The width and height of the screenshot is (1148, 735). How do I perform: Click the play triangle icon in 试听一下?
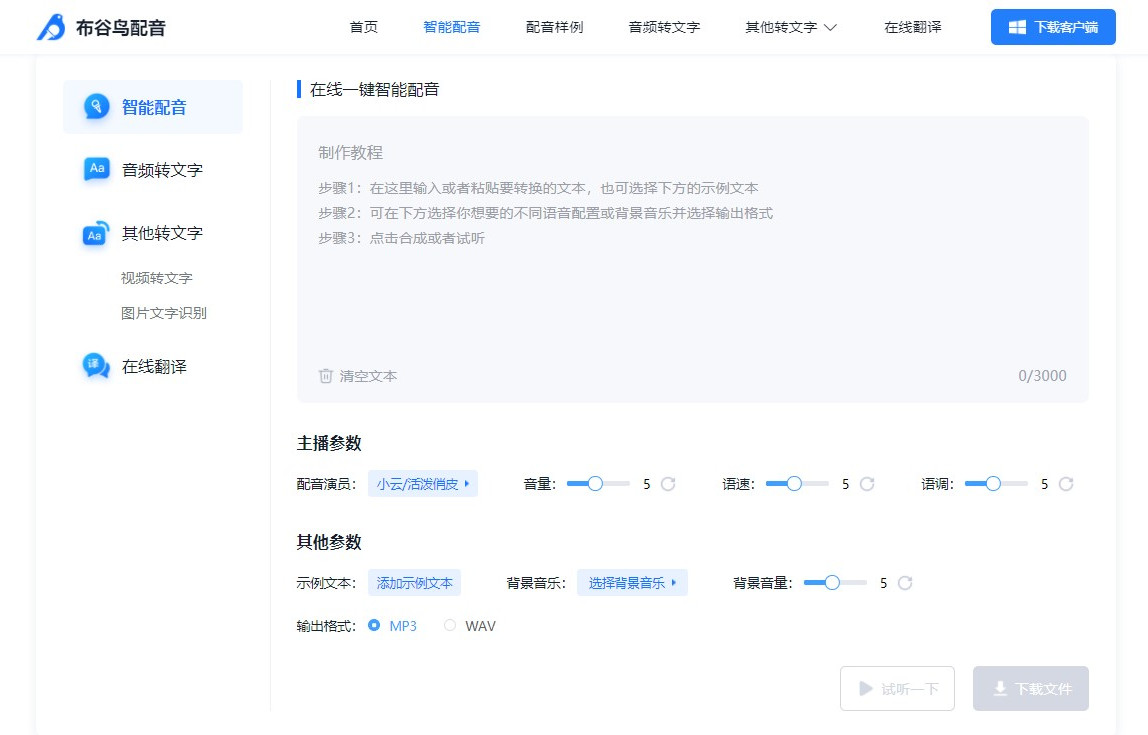point(865,688)
